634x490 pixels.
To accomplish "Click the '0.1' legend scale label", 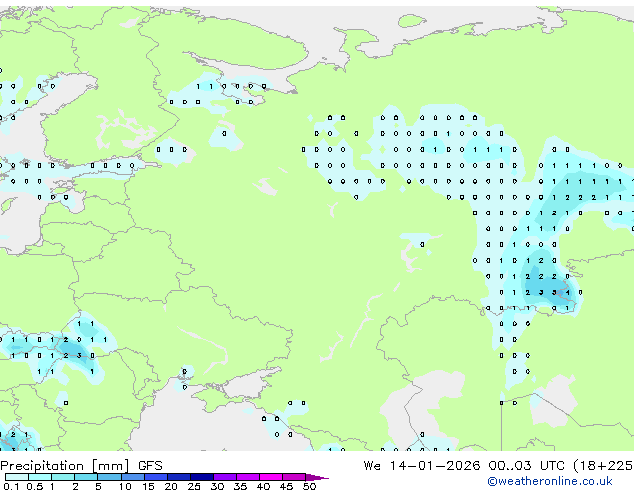I will [11, 486].
